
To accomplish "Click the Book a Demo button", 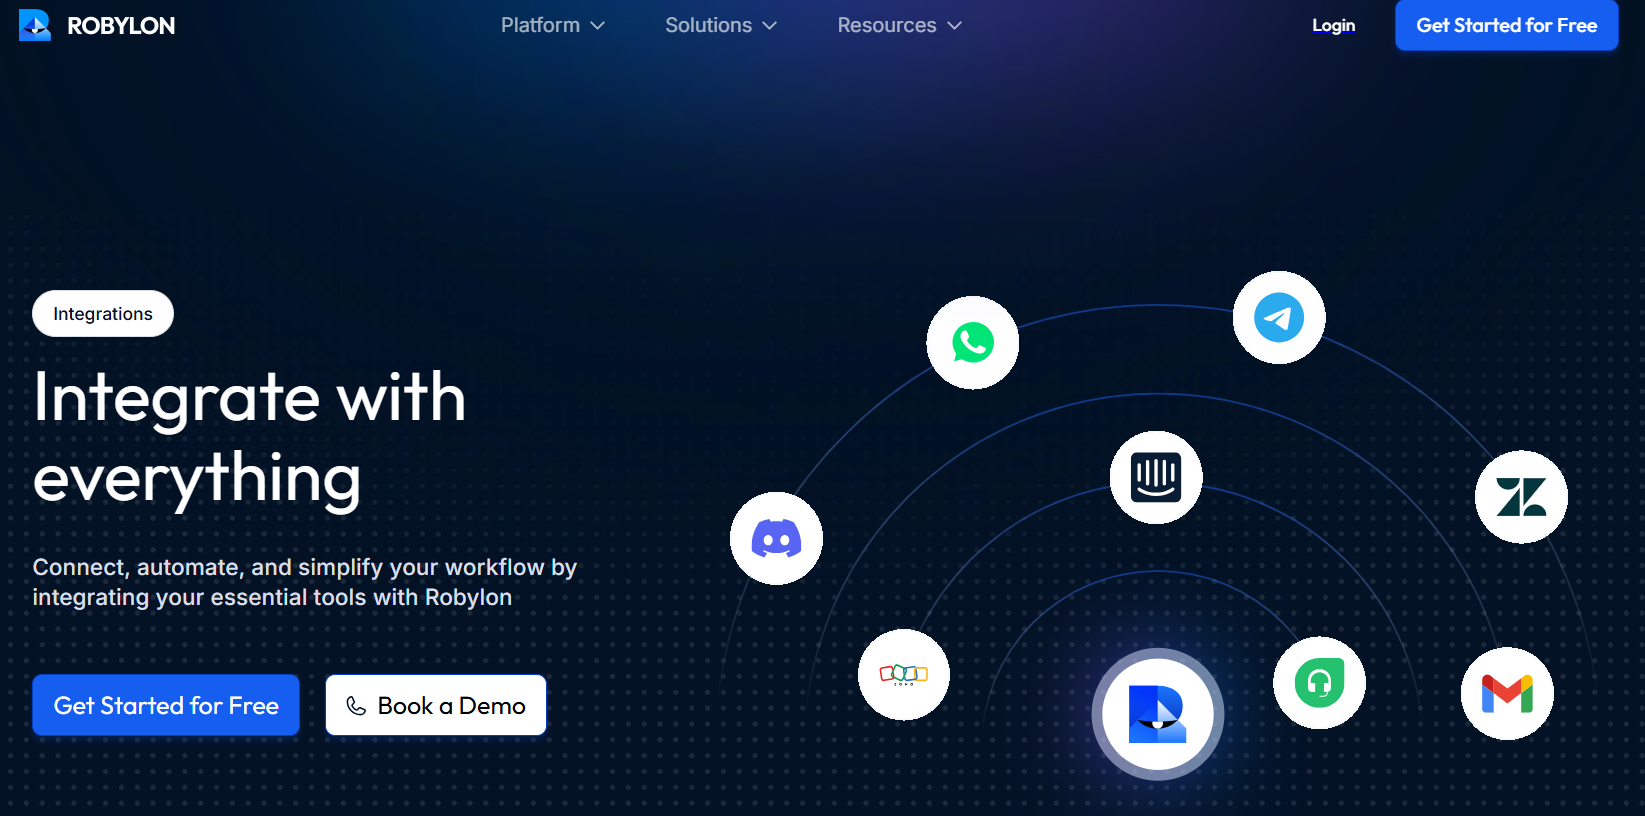I will click(436, 705).
